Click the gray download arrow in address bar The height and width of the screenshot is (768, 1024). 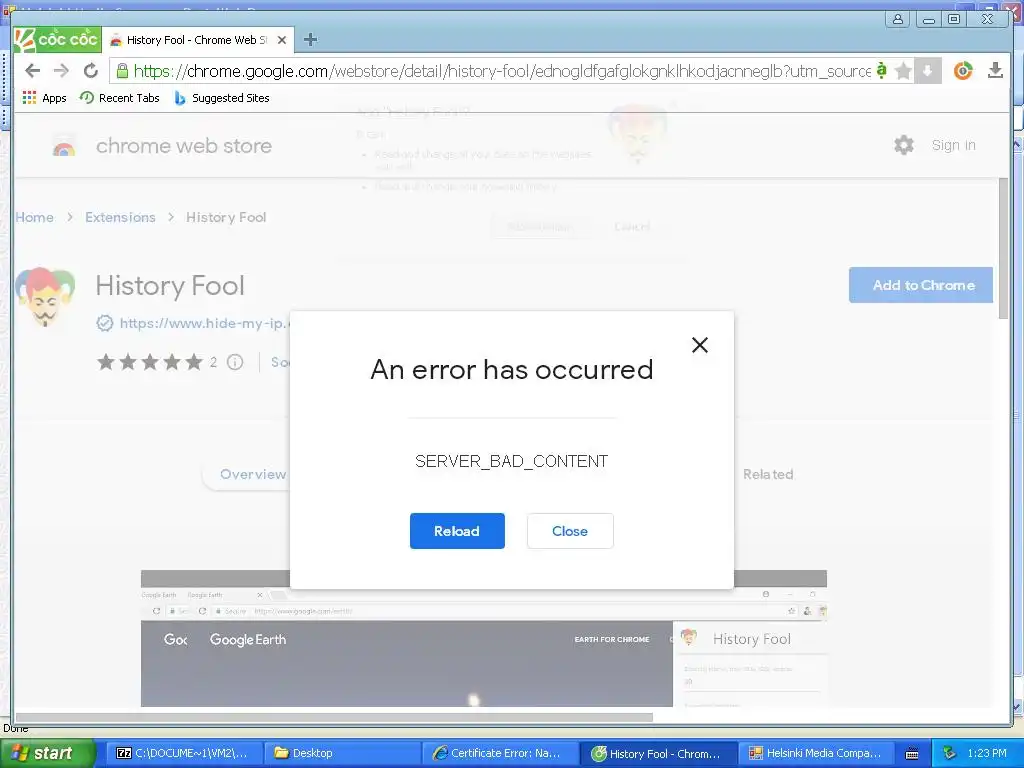click(x=927, y=71)
